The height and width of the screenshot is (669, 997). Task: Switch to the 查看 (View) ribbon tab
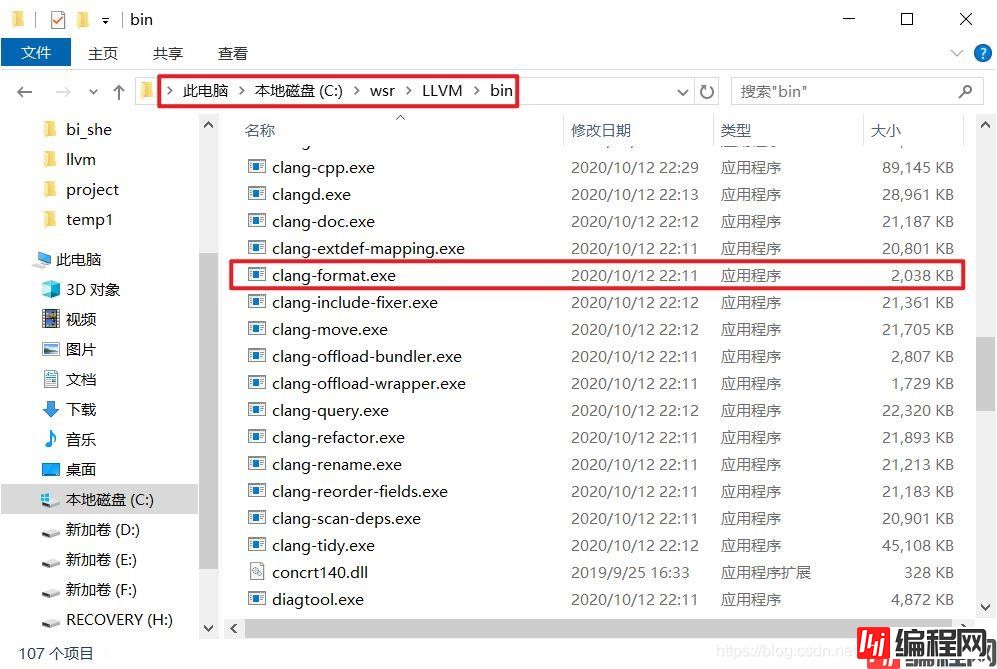click(x=232, y=53)
